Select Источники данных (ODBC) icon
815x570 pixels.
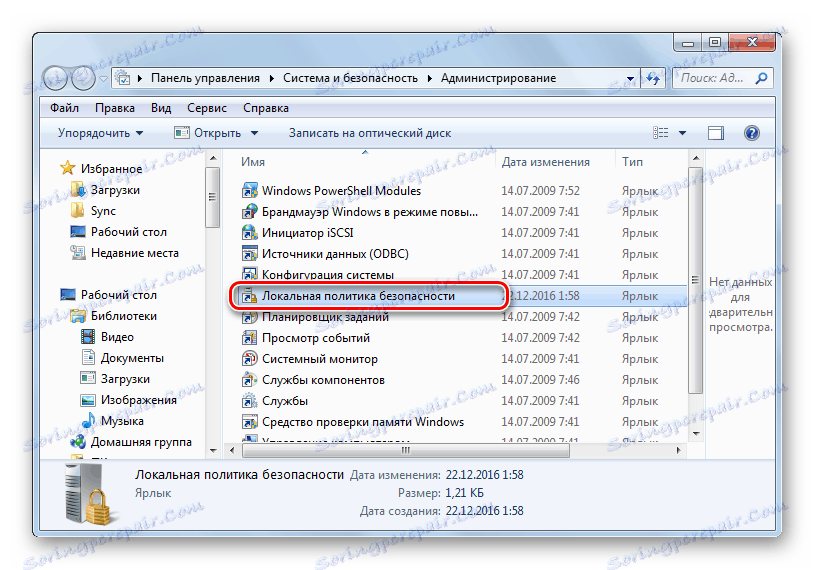coord(249,254)
